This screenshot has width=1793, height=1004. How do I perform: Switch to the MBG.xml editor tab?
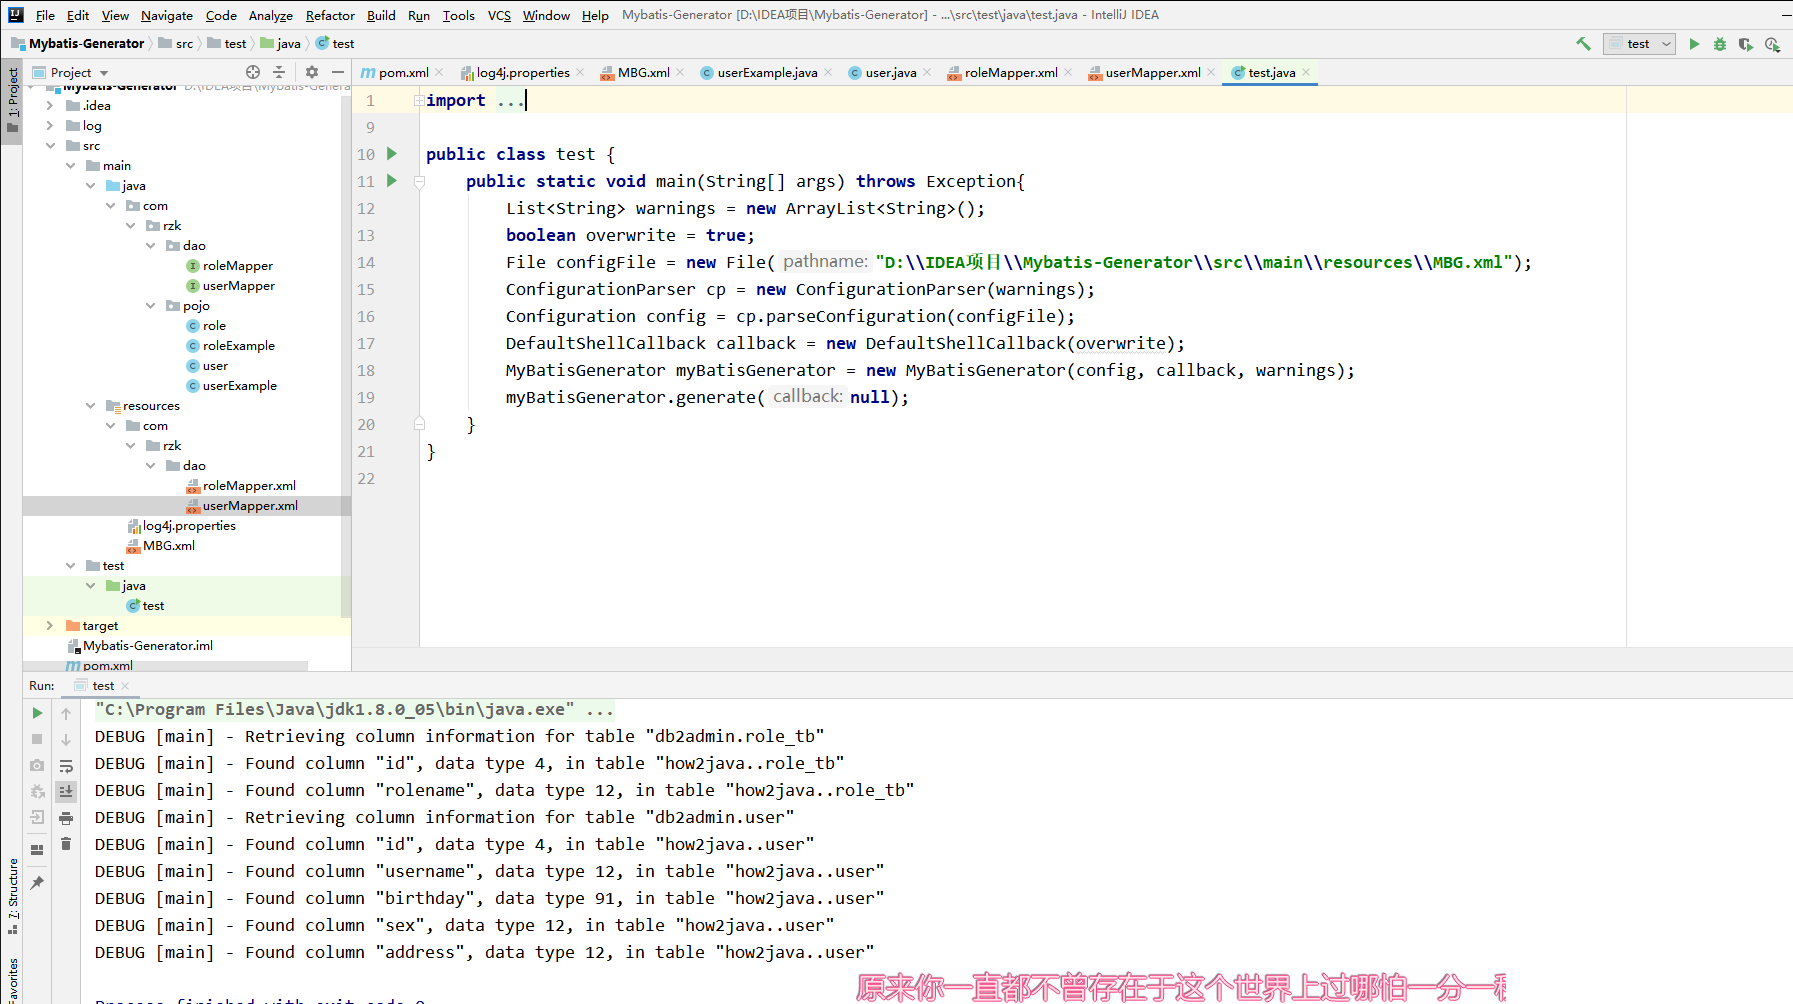(642, 72)
